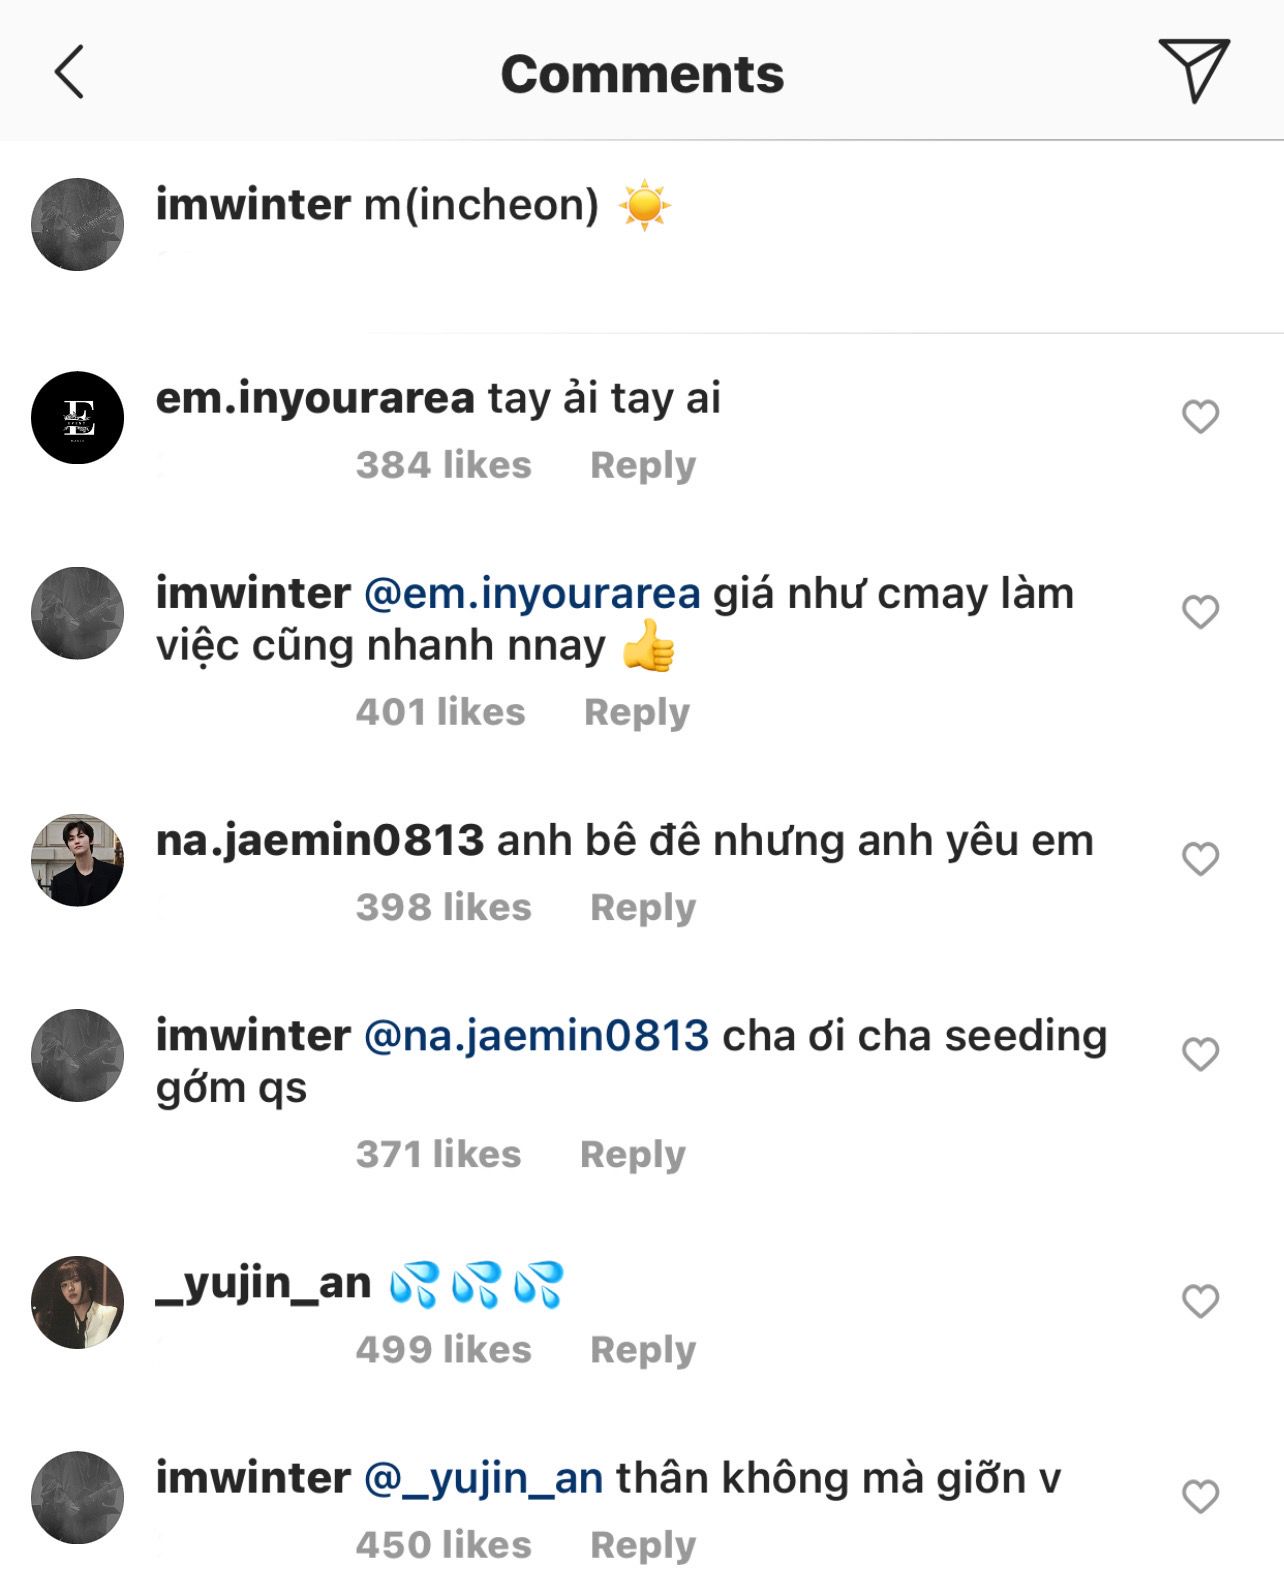Reply to em.inyourarea's comment

[x=642, y=465]
